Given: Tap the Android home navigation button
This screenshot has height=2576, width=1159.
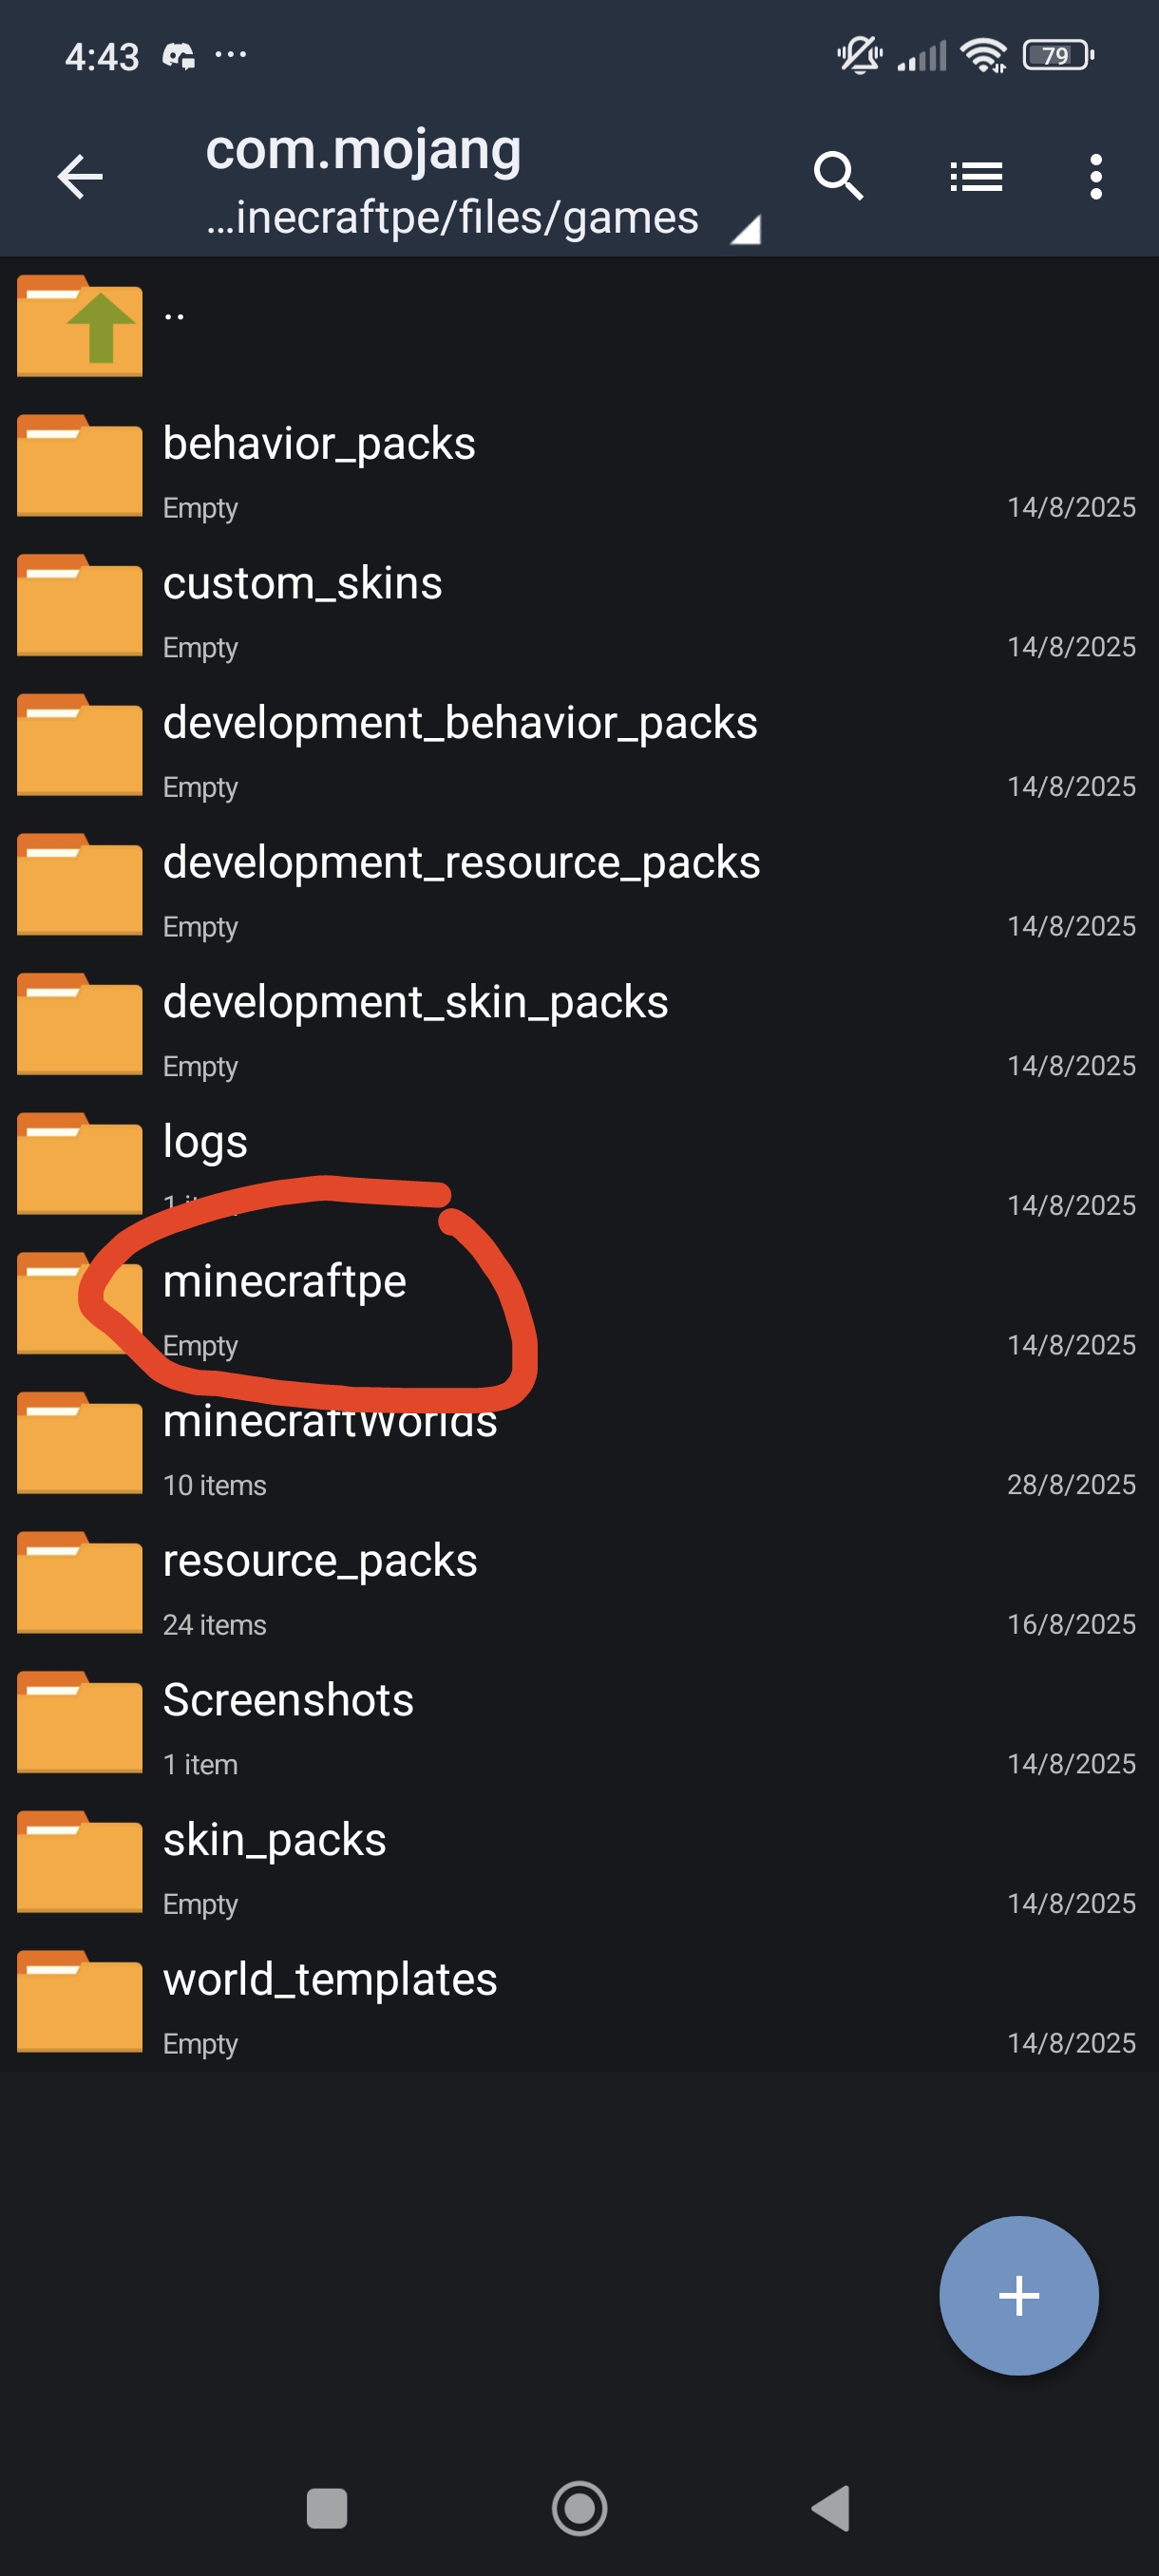Looking at the screenshot, I should (x=579, y=2508).
